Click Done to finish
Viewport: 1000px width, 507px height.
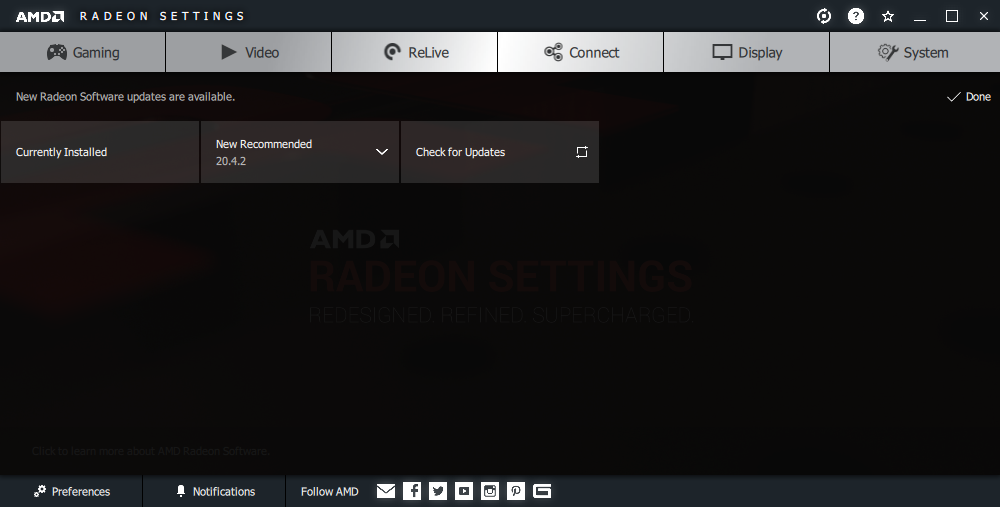(969, 97)
